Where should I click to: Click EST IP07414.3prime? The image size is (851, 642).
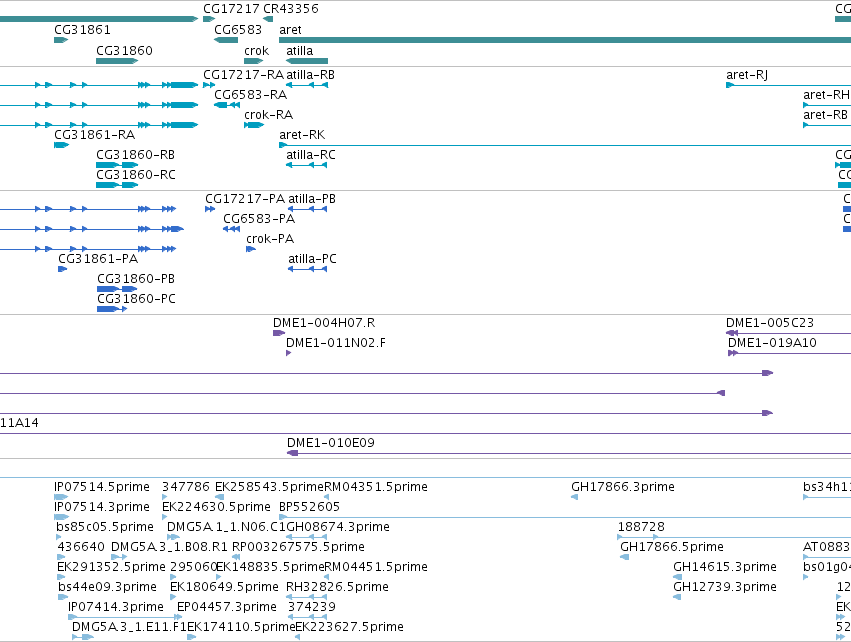click(125, 617)
